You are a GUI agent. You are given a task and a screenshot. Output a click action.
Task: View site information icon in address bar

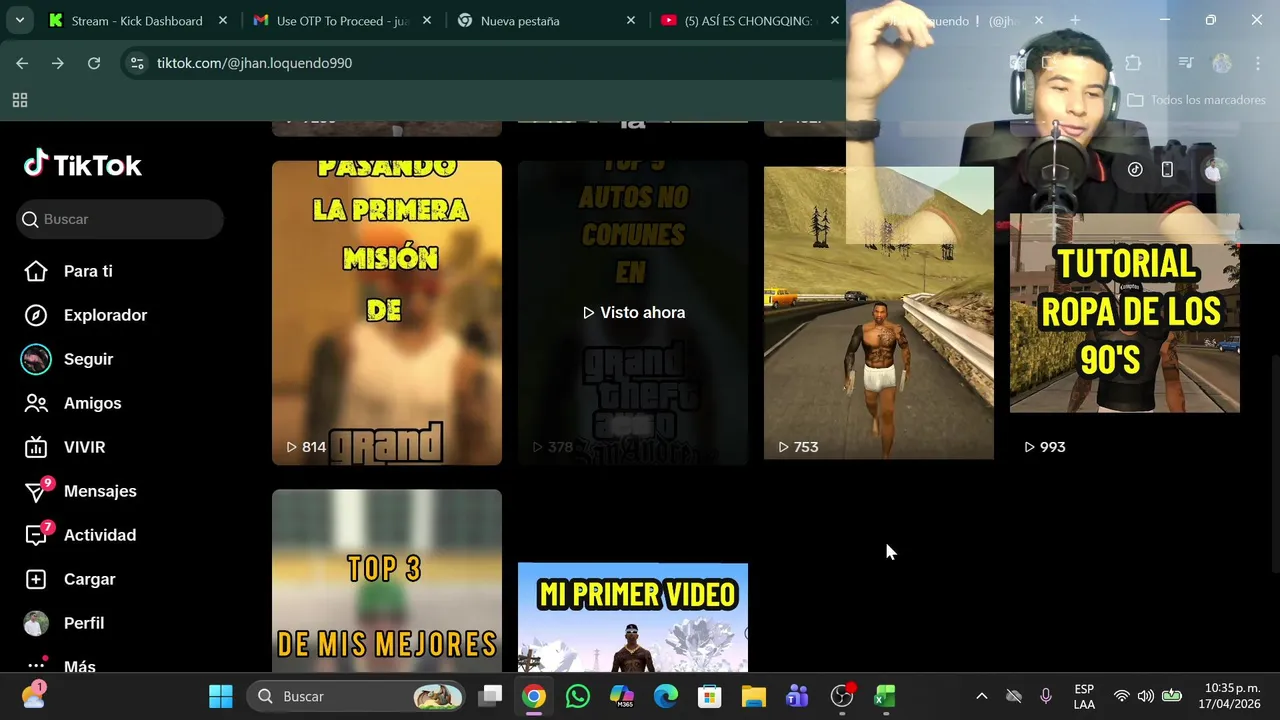[137, 63]
